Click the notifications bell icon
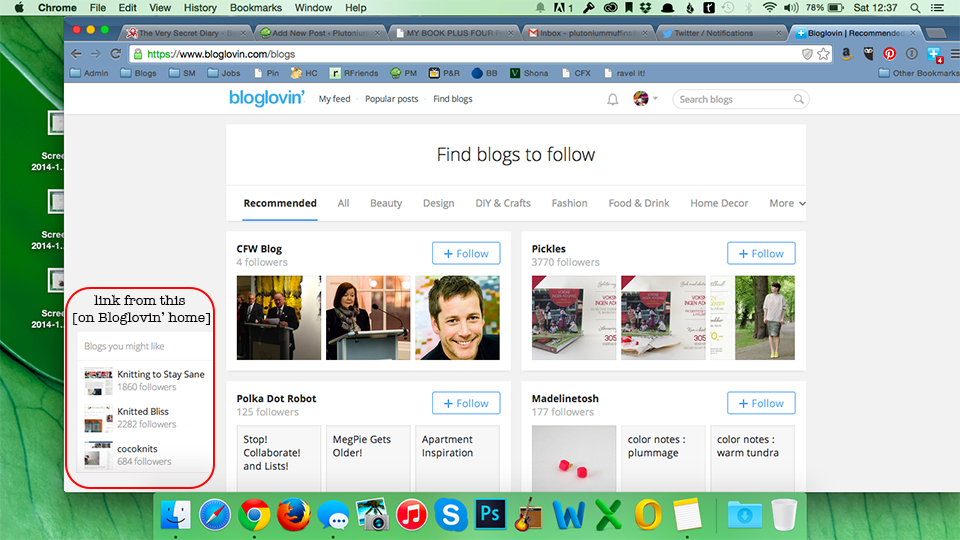 click(x=613, y=99)
